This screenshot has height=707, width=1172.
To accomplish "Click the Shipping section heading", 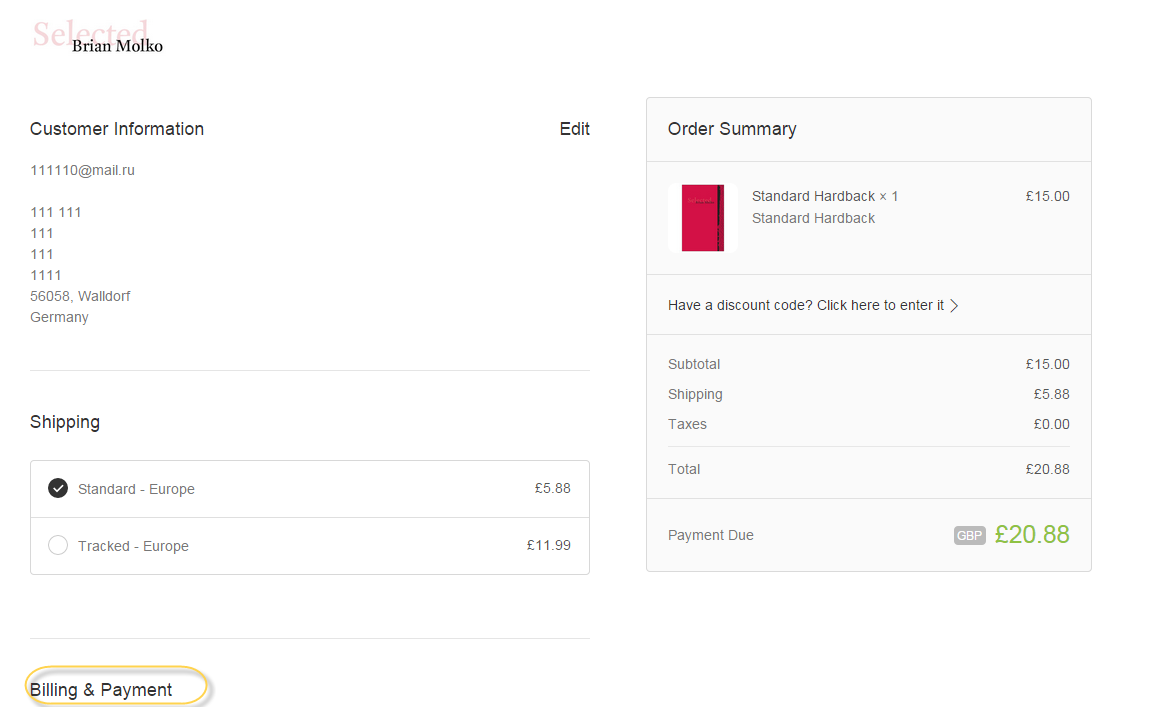I will tap(64, 422).
